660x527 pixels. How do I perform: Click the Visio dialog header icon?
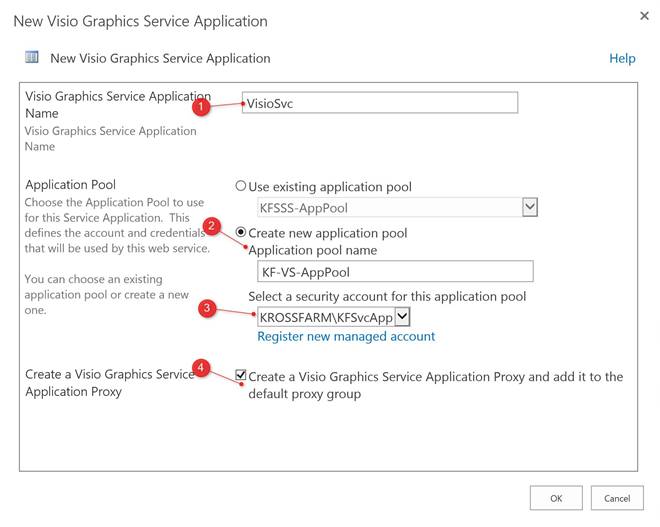pos(32,58)
